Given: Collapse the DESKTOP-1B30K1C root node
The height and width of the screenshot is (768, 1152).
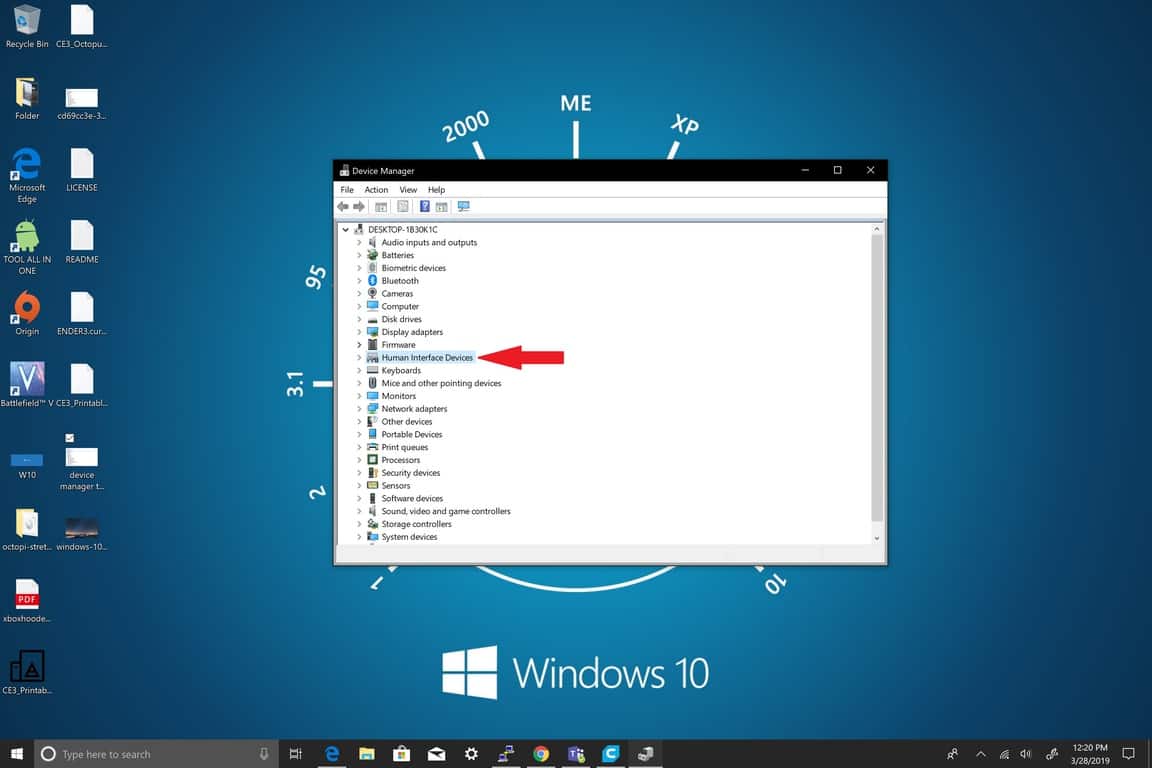Looking at the screenshot, I should click(x=346, y=230).
